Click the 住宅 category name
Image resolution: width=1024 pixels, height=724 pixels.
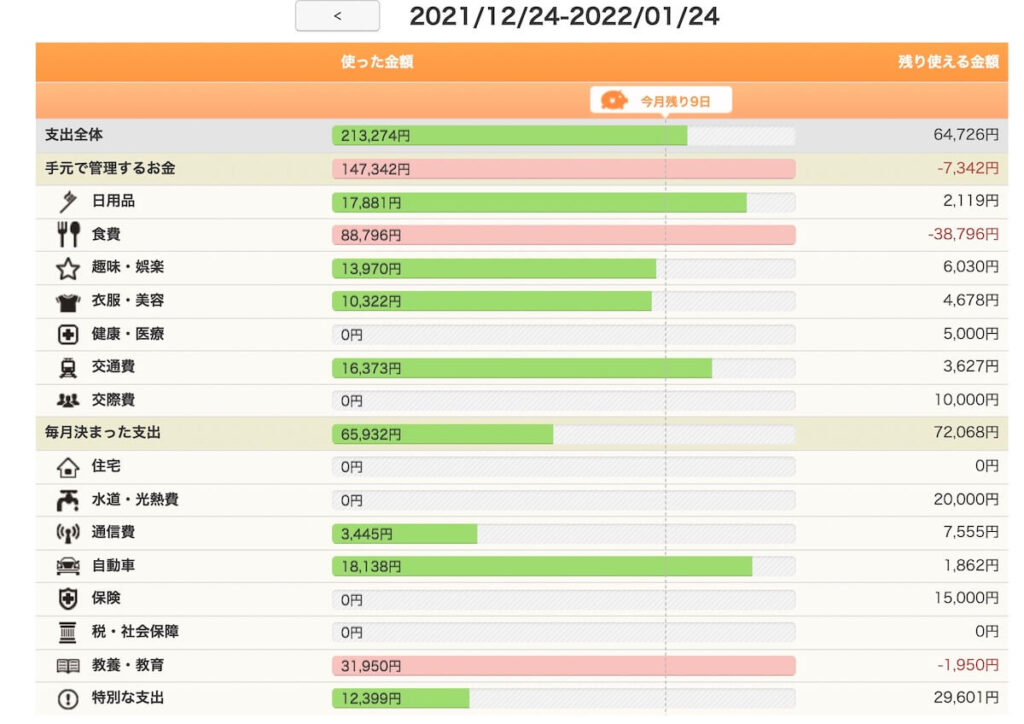(x=106, y=466)
